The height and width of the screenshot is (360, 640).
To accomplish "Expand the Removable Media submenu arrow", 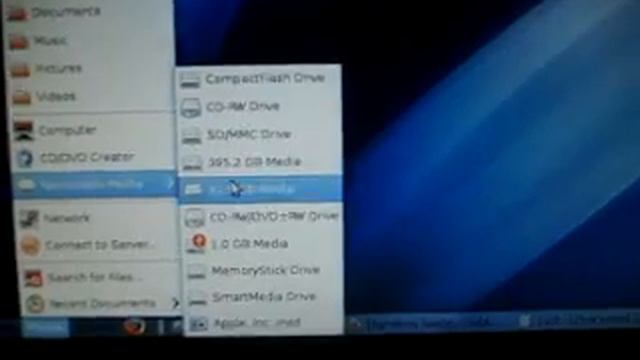I will [x=171, y=184].
